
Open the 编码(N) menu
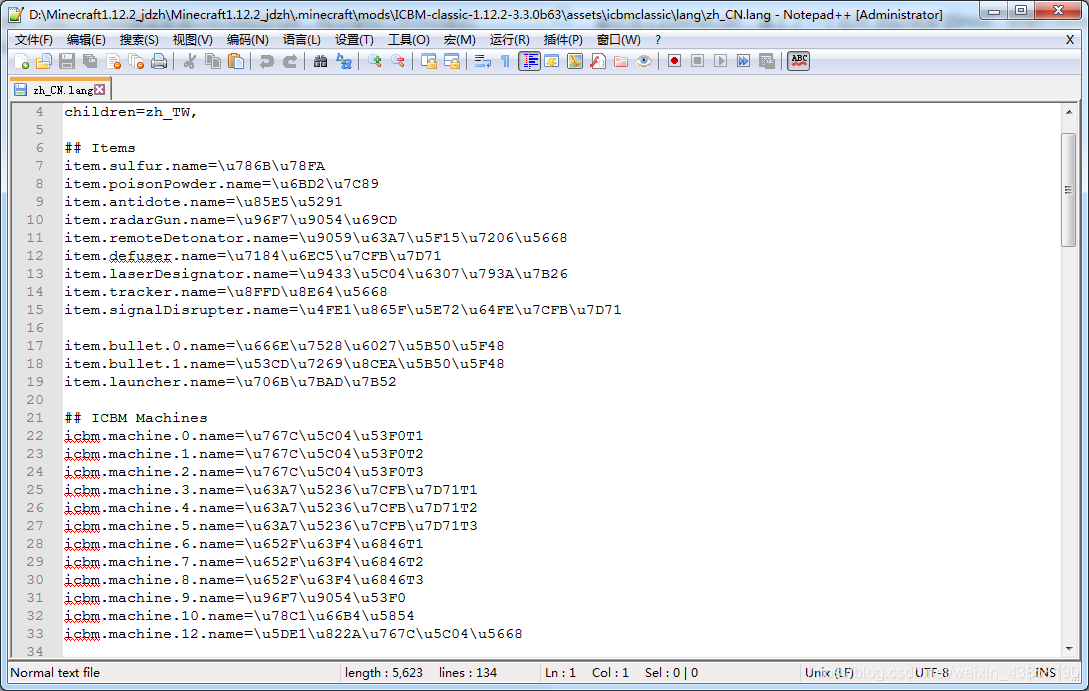click(248, 40)
